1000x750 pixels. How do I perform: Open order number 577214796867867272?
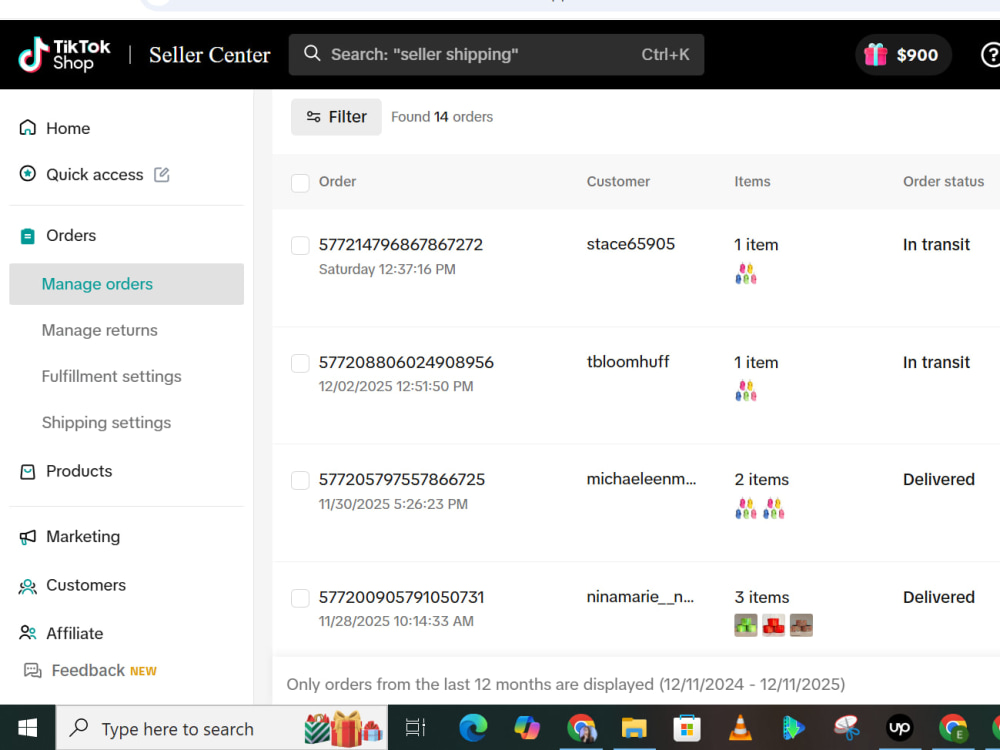coord(401,245)
